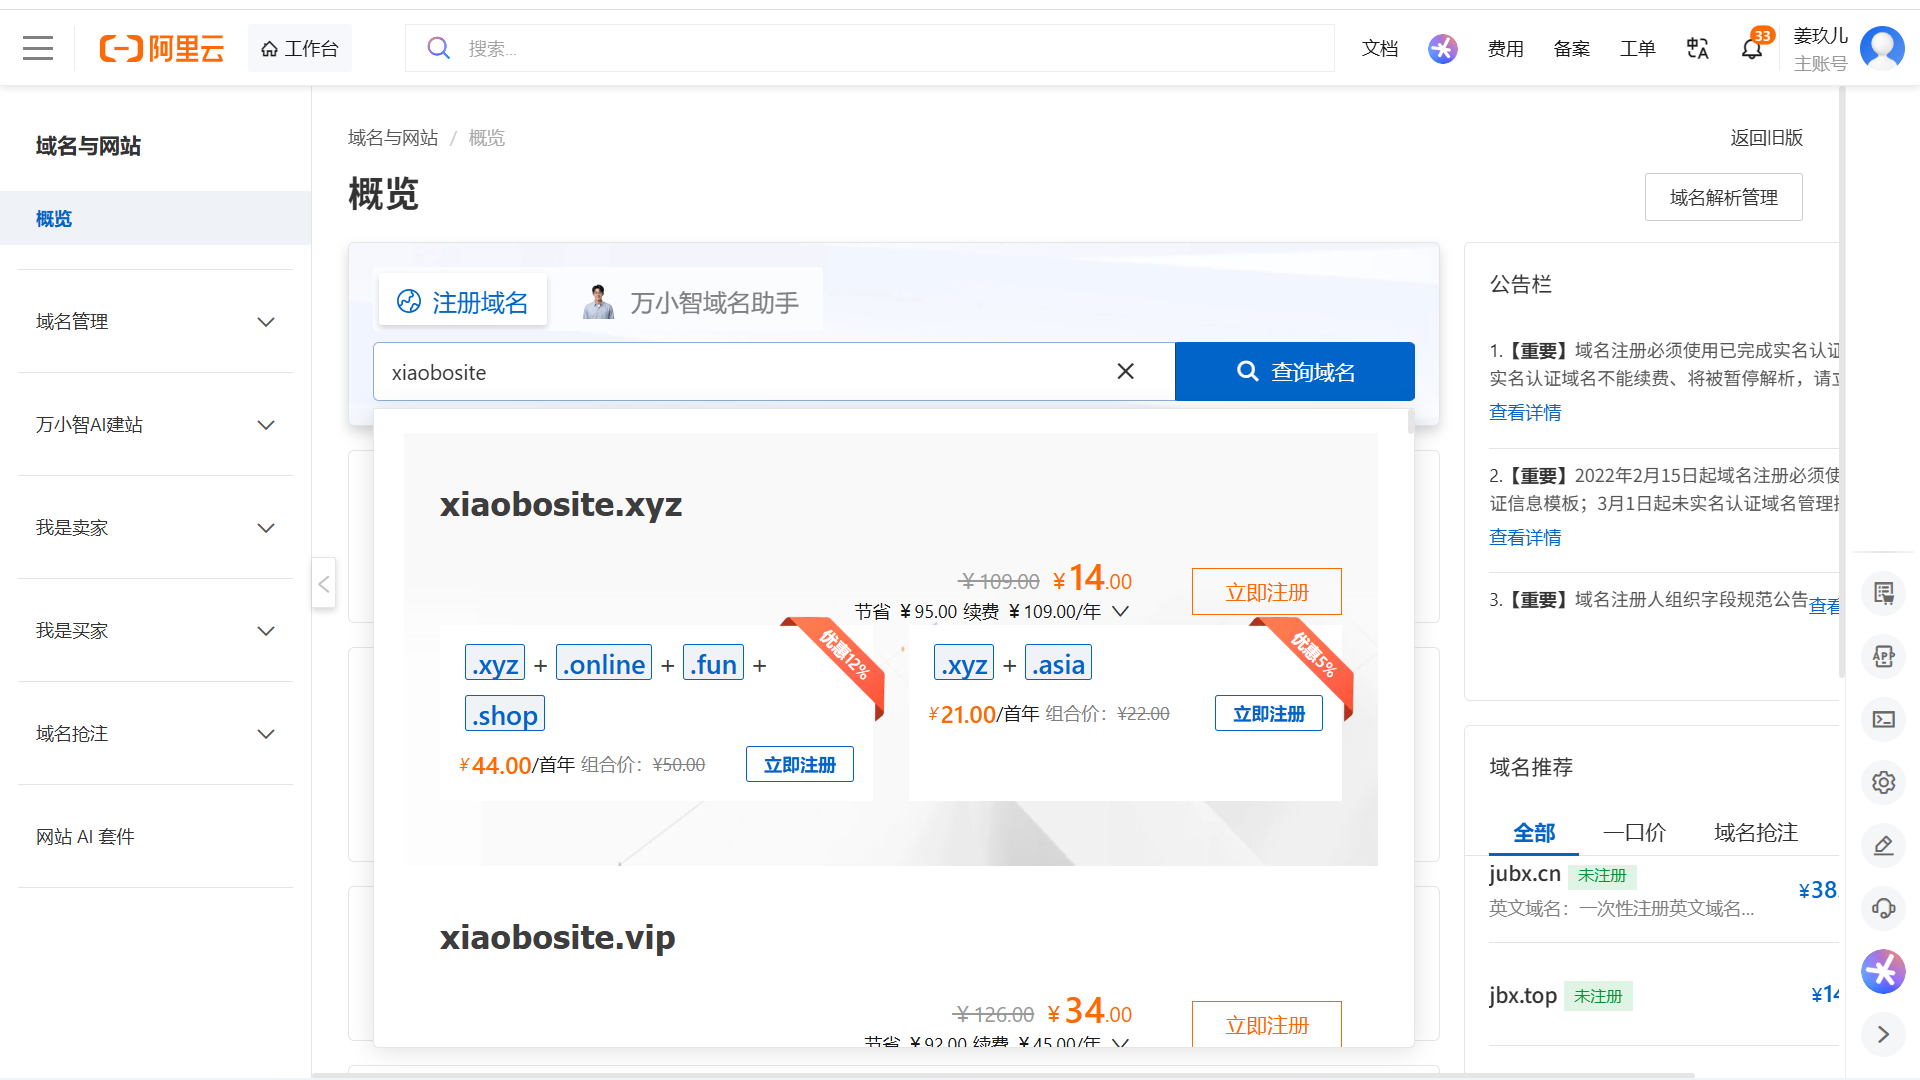
Task: Open the 费用 menu item
Action: (x=1506, y=48)
